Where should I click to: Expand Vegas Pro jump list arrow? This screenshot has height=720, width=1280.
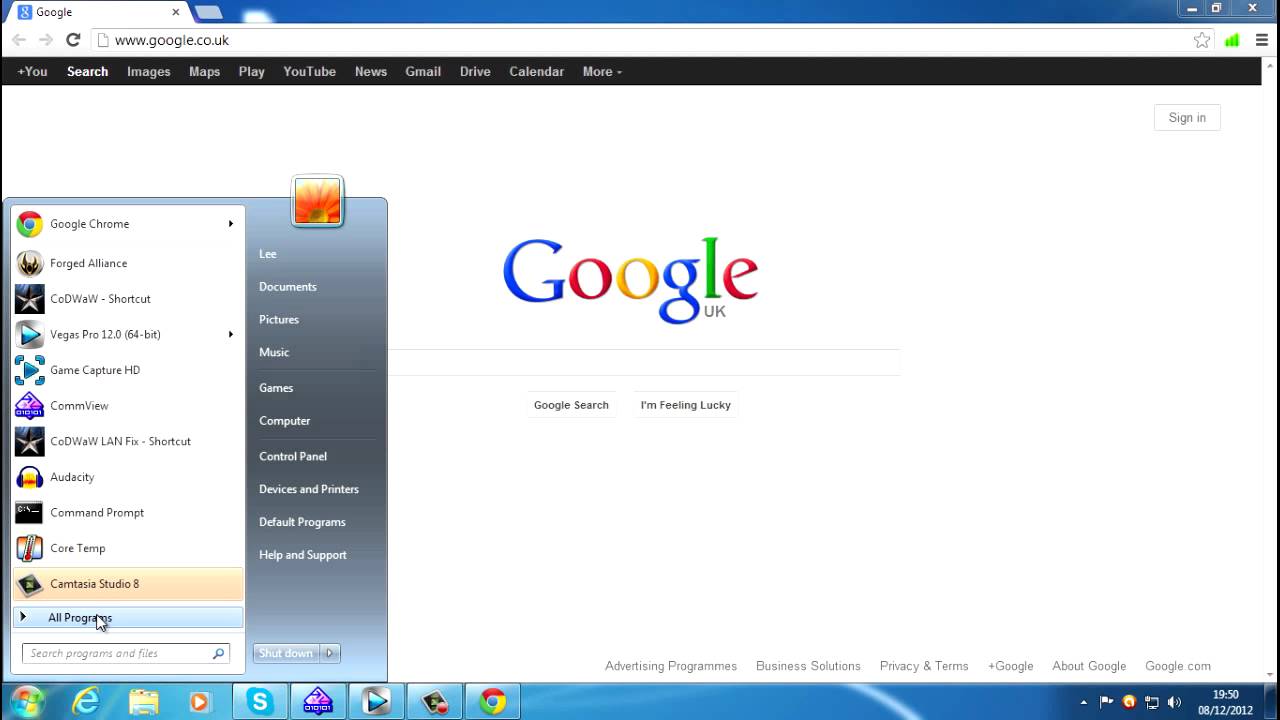[231, 334]
